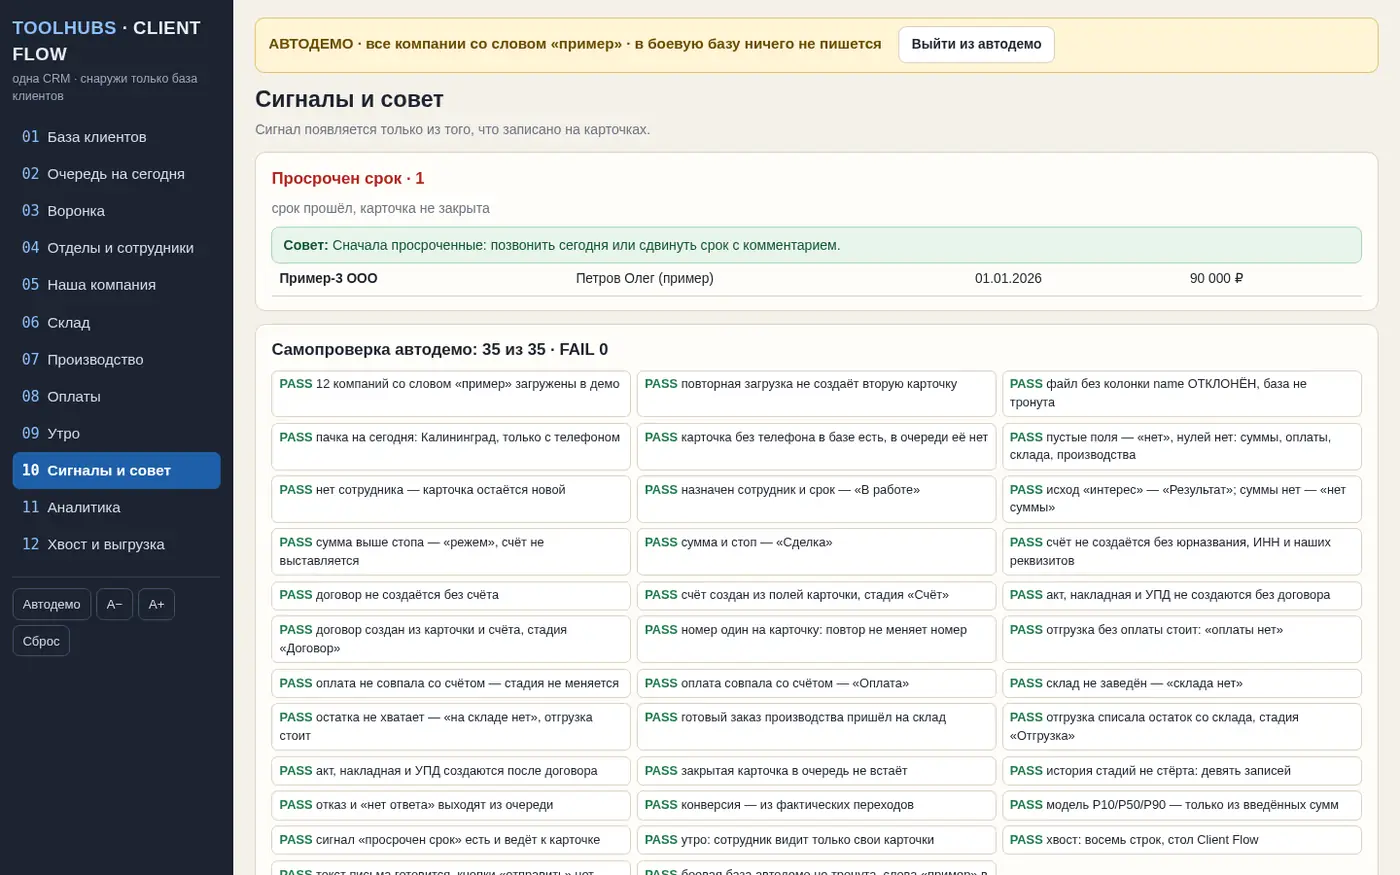Click the «Сброс» button
The image size is (1400, 875).
[x=41, y=641]
